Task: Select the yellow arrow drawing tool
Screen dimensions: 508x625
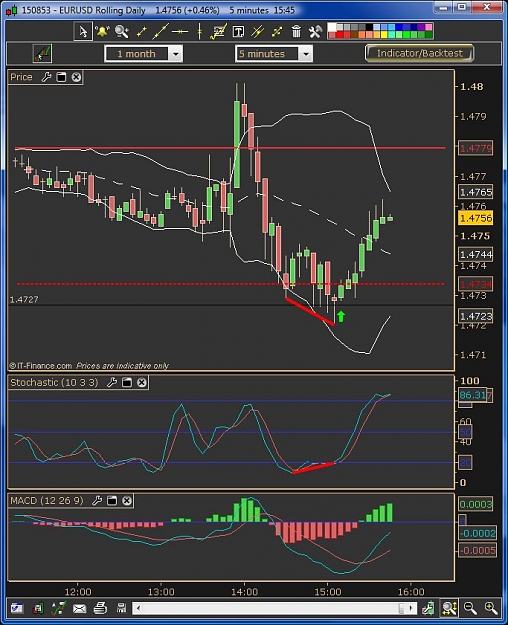Action: pos(277,31)
